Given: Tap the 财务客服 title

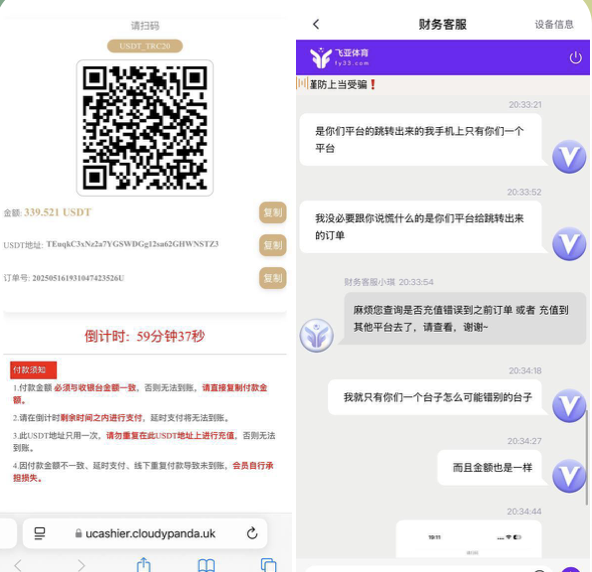Looking at the screenshot, I should tap(442, 25).
